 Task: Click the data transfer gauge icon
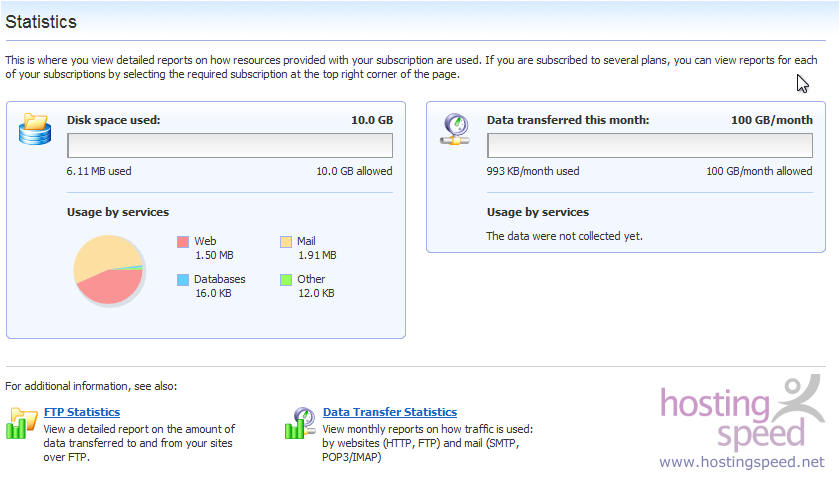455,129
